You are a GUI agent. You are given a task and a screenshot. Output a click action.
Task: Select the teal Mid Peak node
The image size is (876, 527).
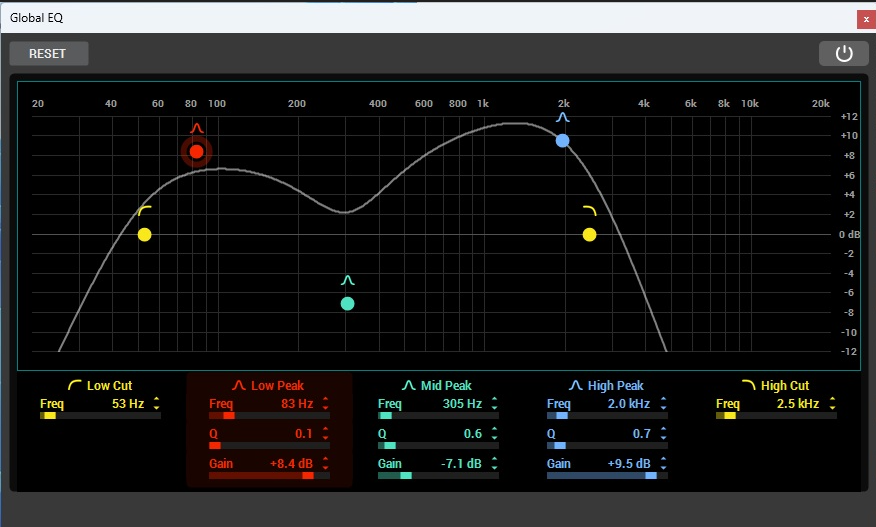pos(347,304)
